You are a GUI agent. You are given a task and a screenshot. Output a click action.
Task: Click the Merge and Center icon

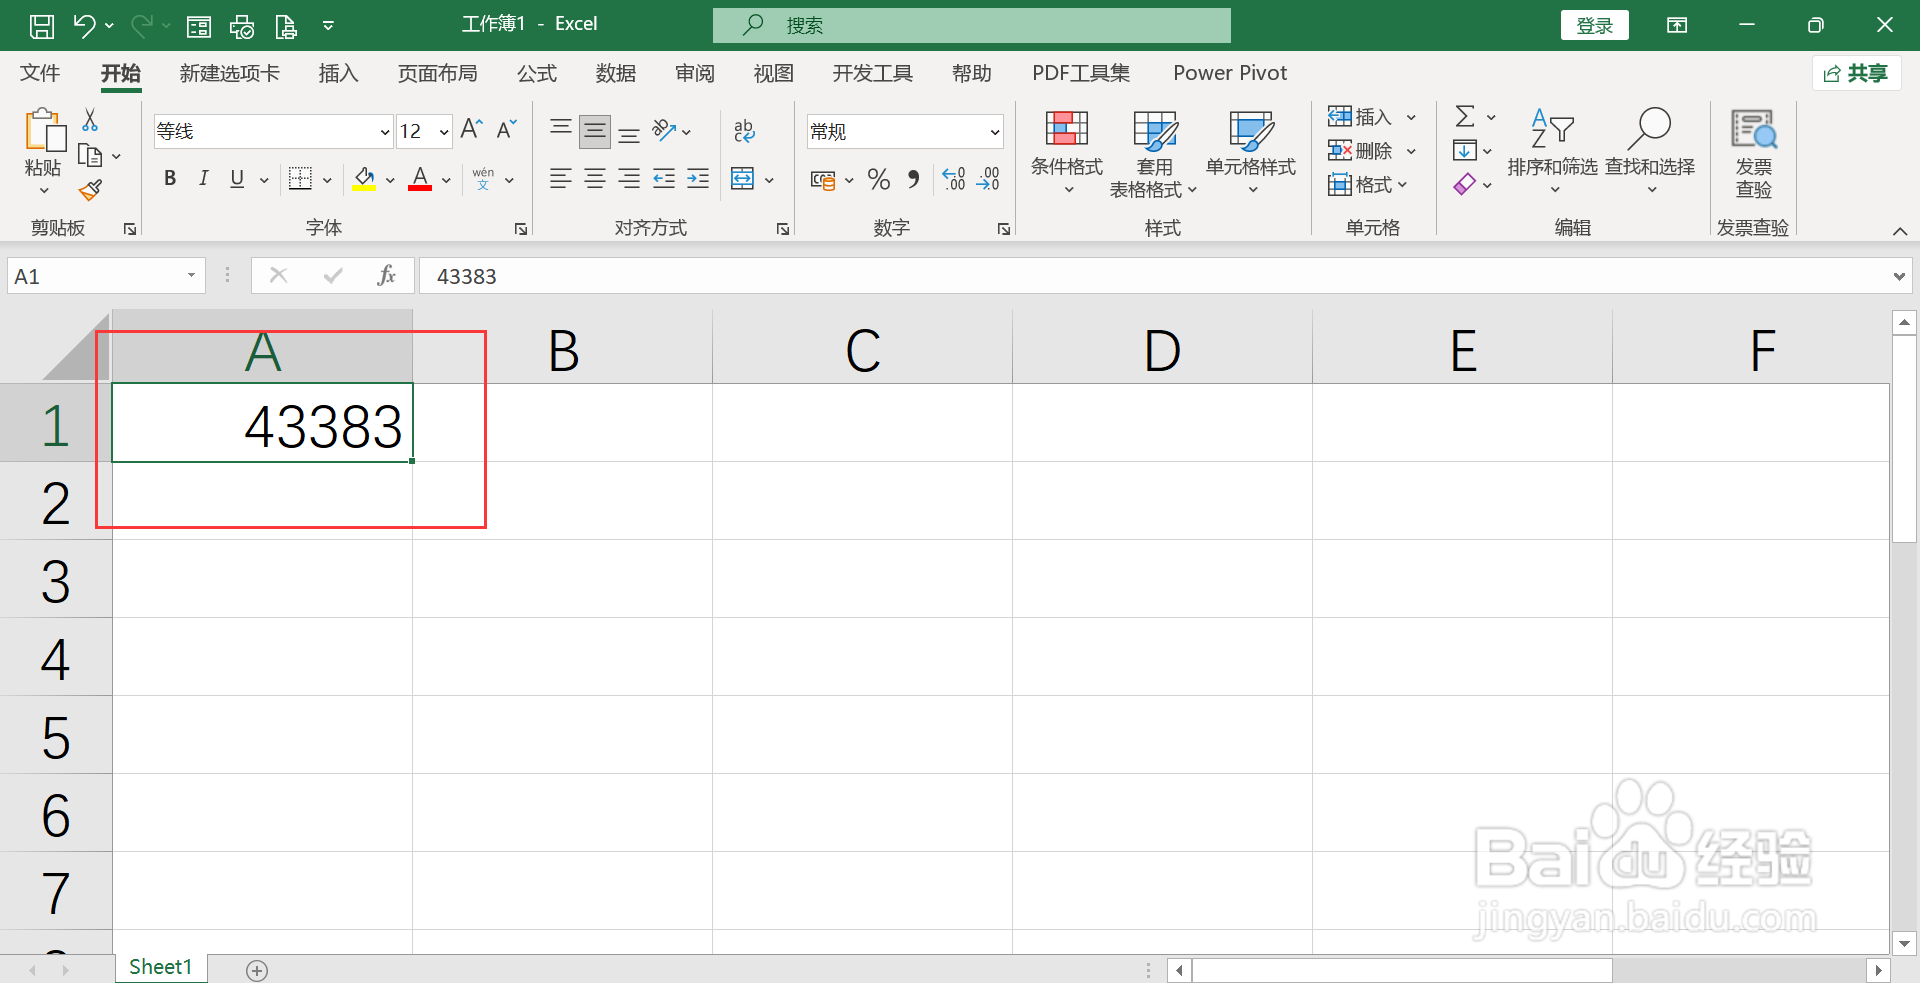743,179
